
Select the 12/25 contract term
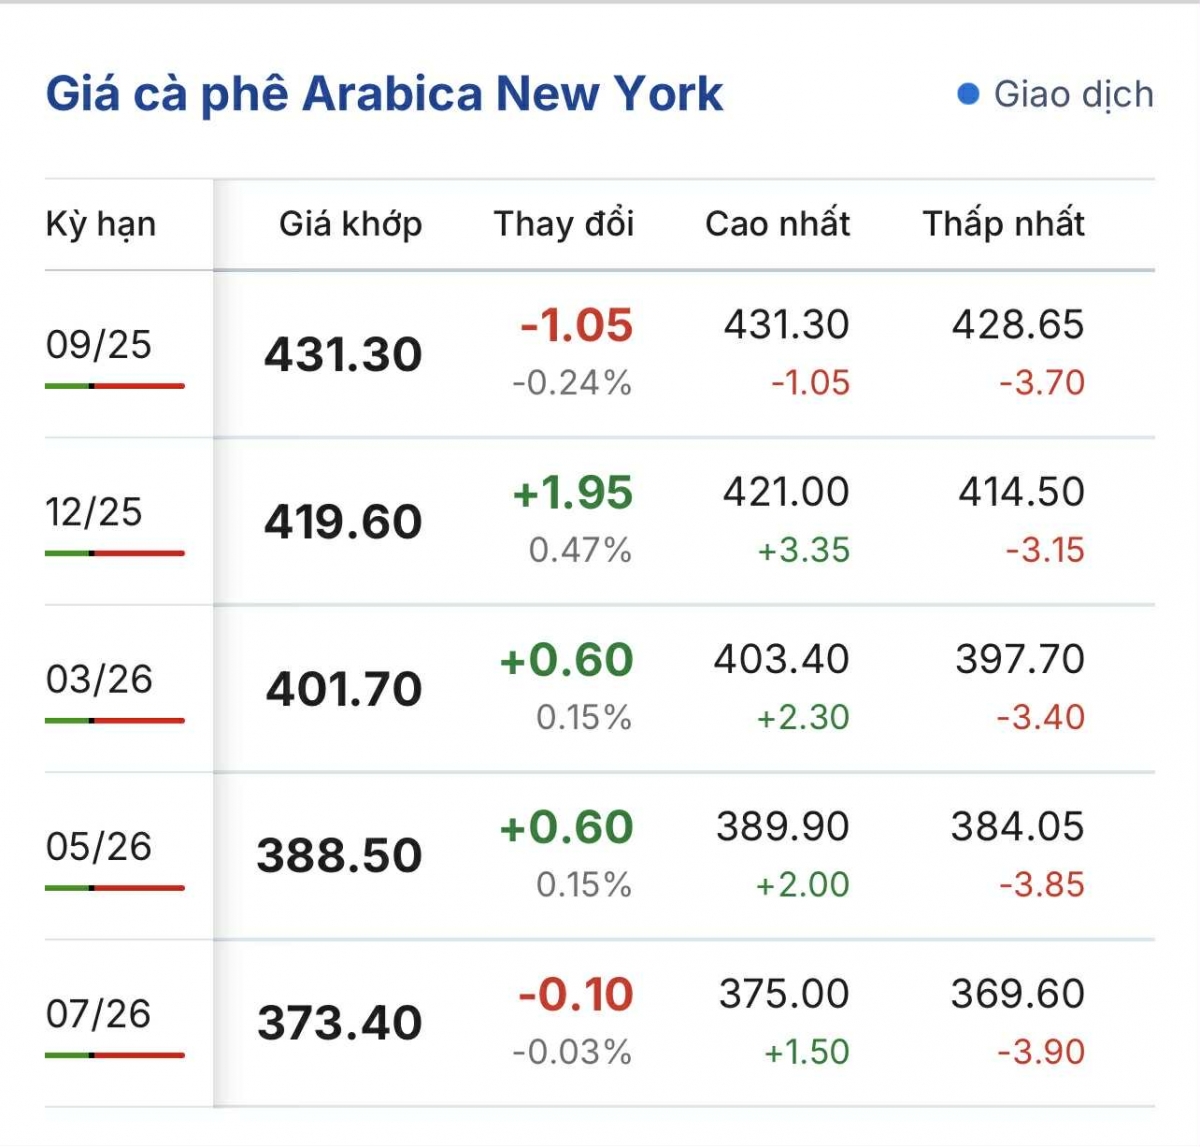click(x=94, y=512)
